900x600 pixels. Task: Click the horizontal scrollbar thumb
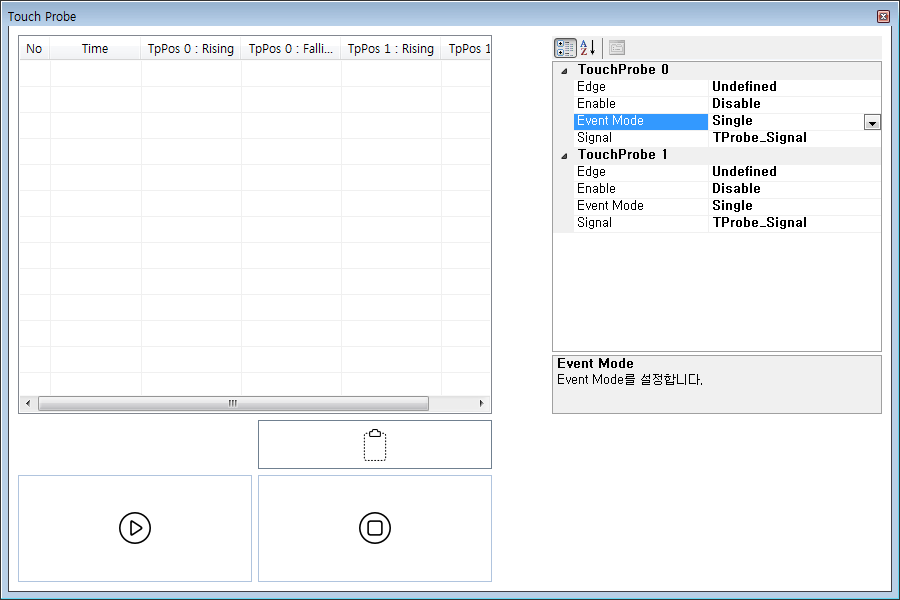click(233, 404)
